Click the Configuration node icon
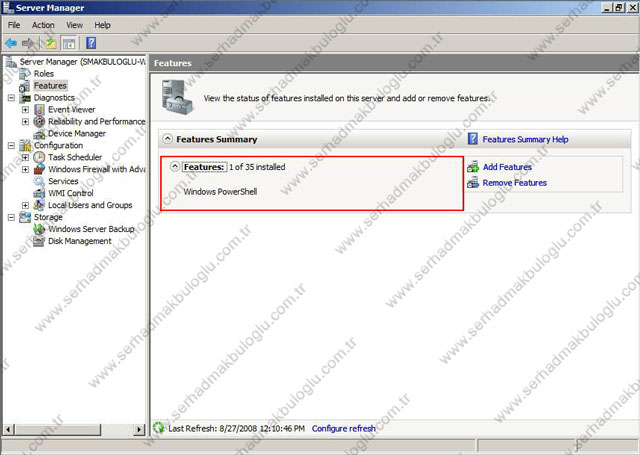This screenshot has width=640, height=455. [x=25, y=145]
